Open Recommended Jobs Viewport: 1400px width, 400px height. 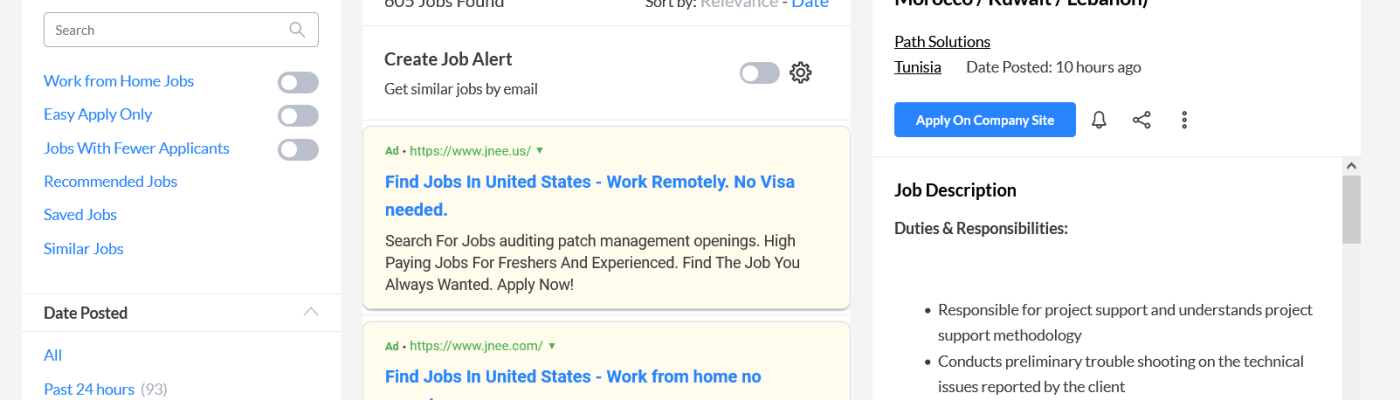tap(110, 181)
